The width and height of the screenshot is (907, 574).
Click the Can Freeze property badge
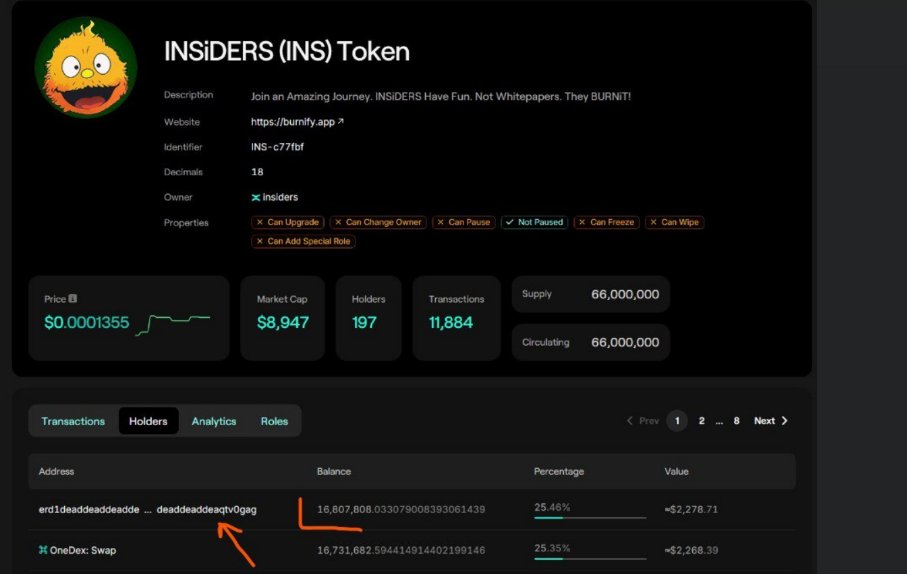(x=607, y=222)
